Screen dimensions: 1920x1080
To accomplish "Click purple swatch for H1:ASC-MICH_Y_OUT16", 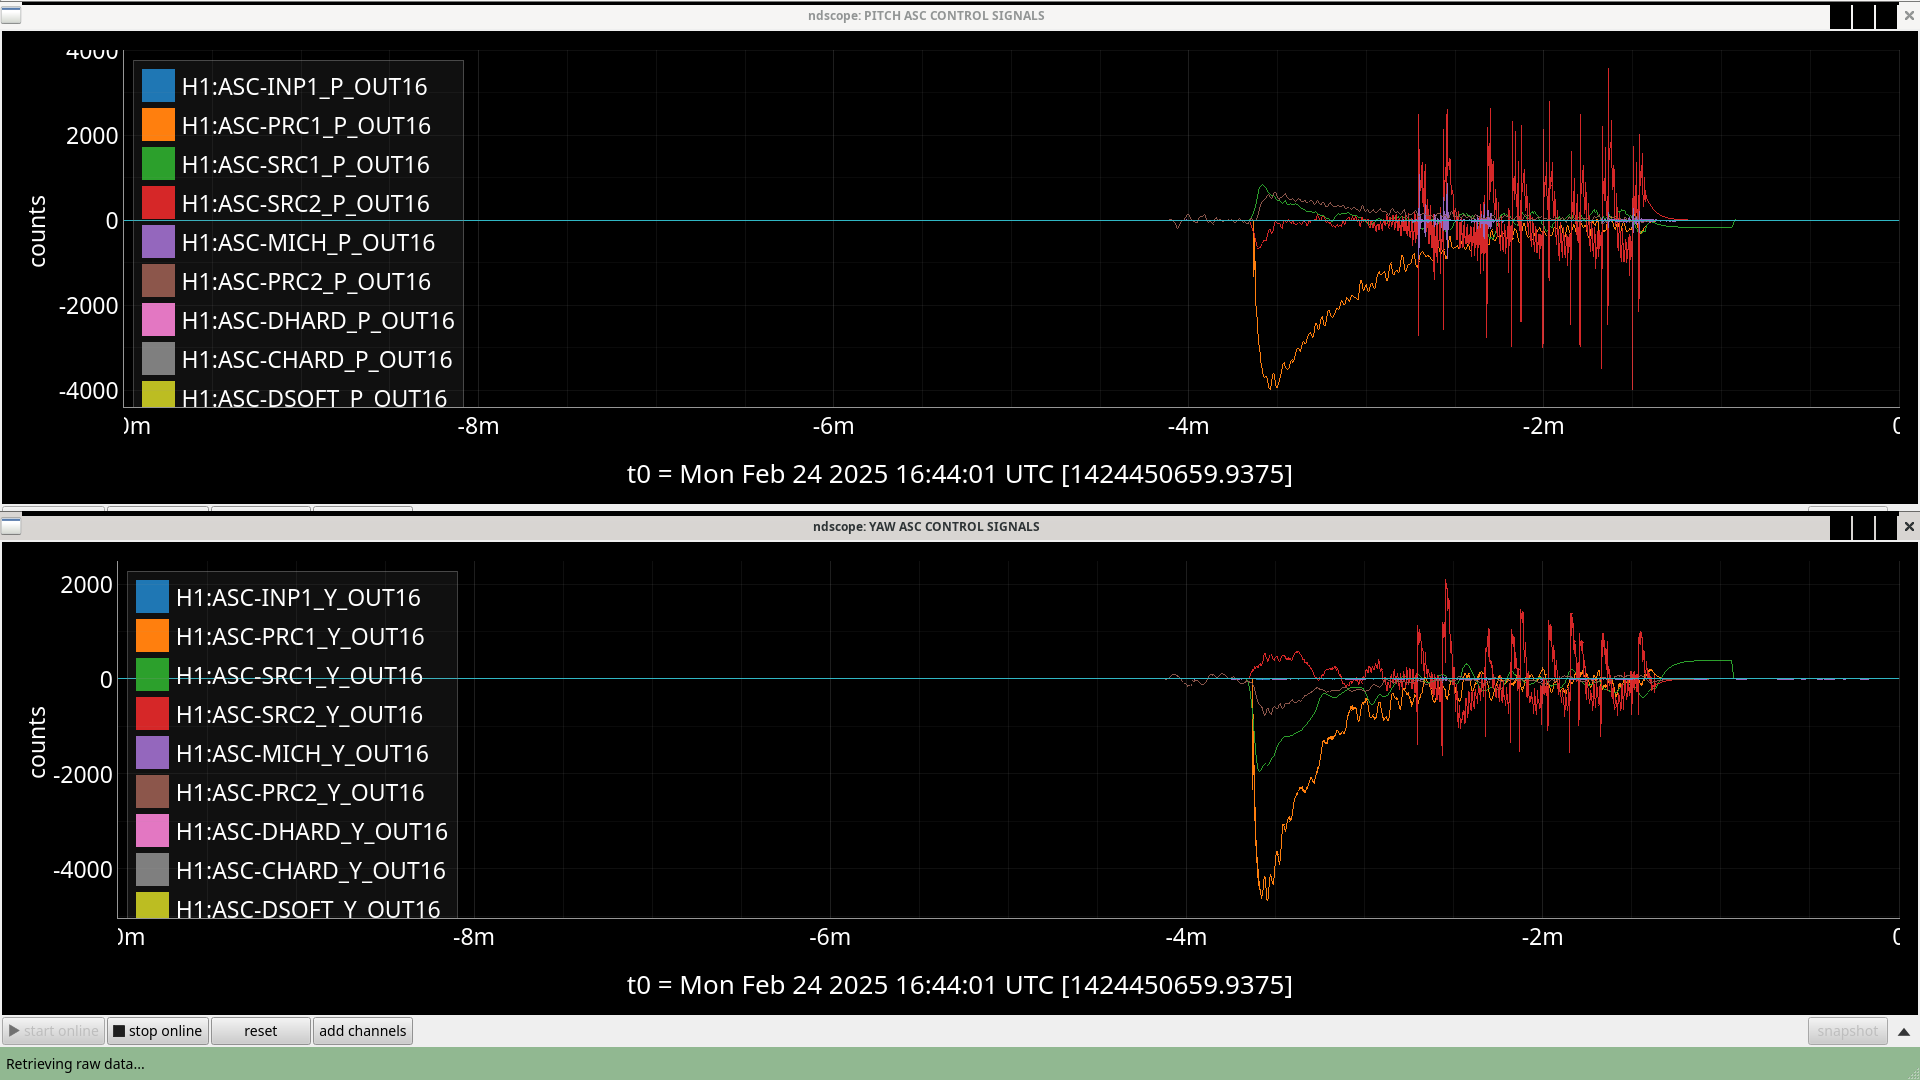I will tap(152, 753).
